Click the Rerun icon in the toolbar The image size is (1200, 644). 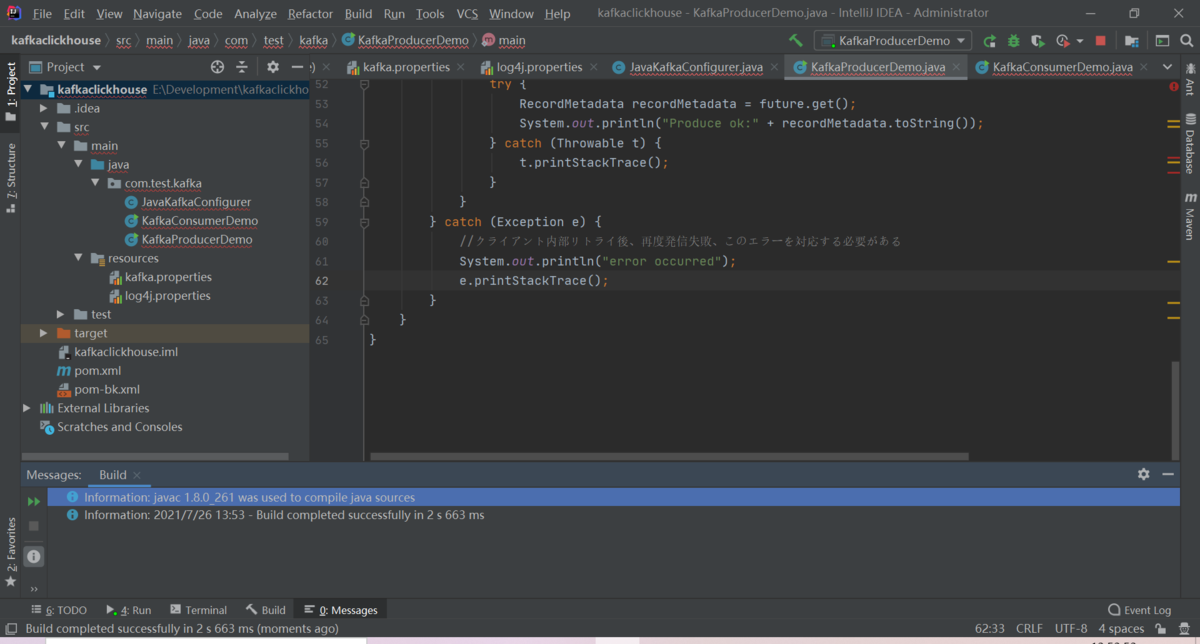[x=990, y=41]
